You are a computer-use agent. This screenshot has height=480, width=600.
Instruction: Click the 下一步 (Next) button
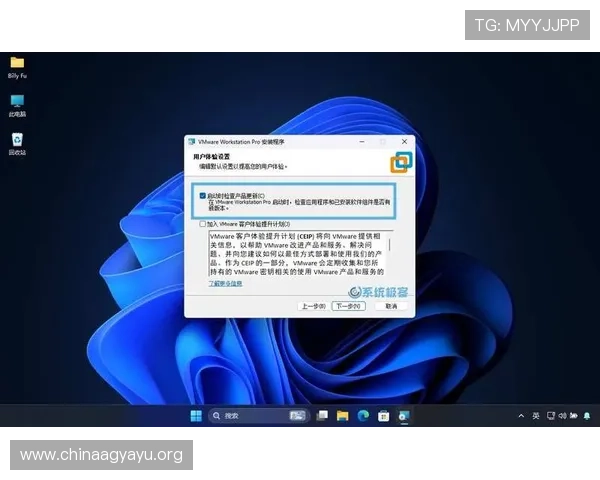click(x=349, y=306)
